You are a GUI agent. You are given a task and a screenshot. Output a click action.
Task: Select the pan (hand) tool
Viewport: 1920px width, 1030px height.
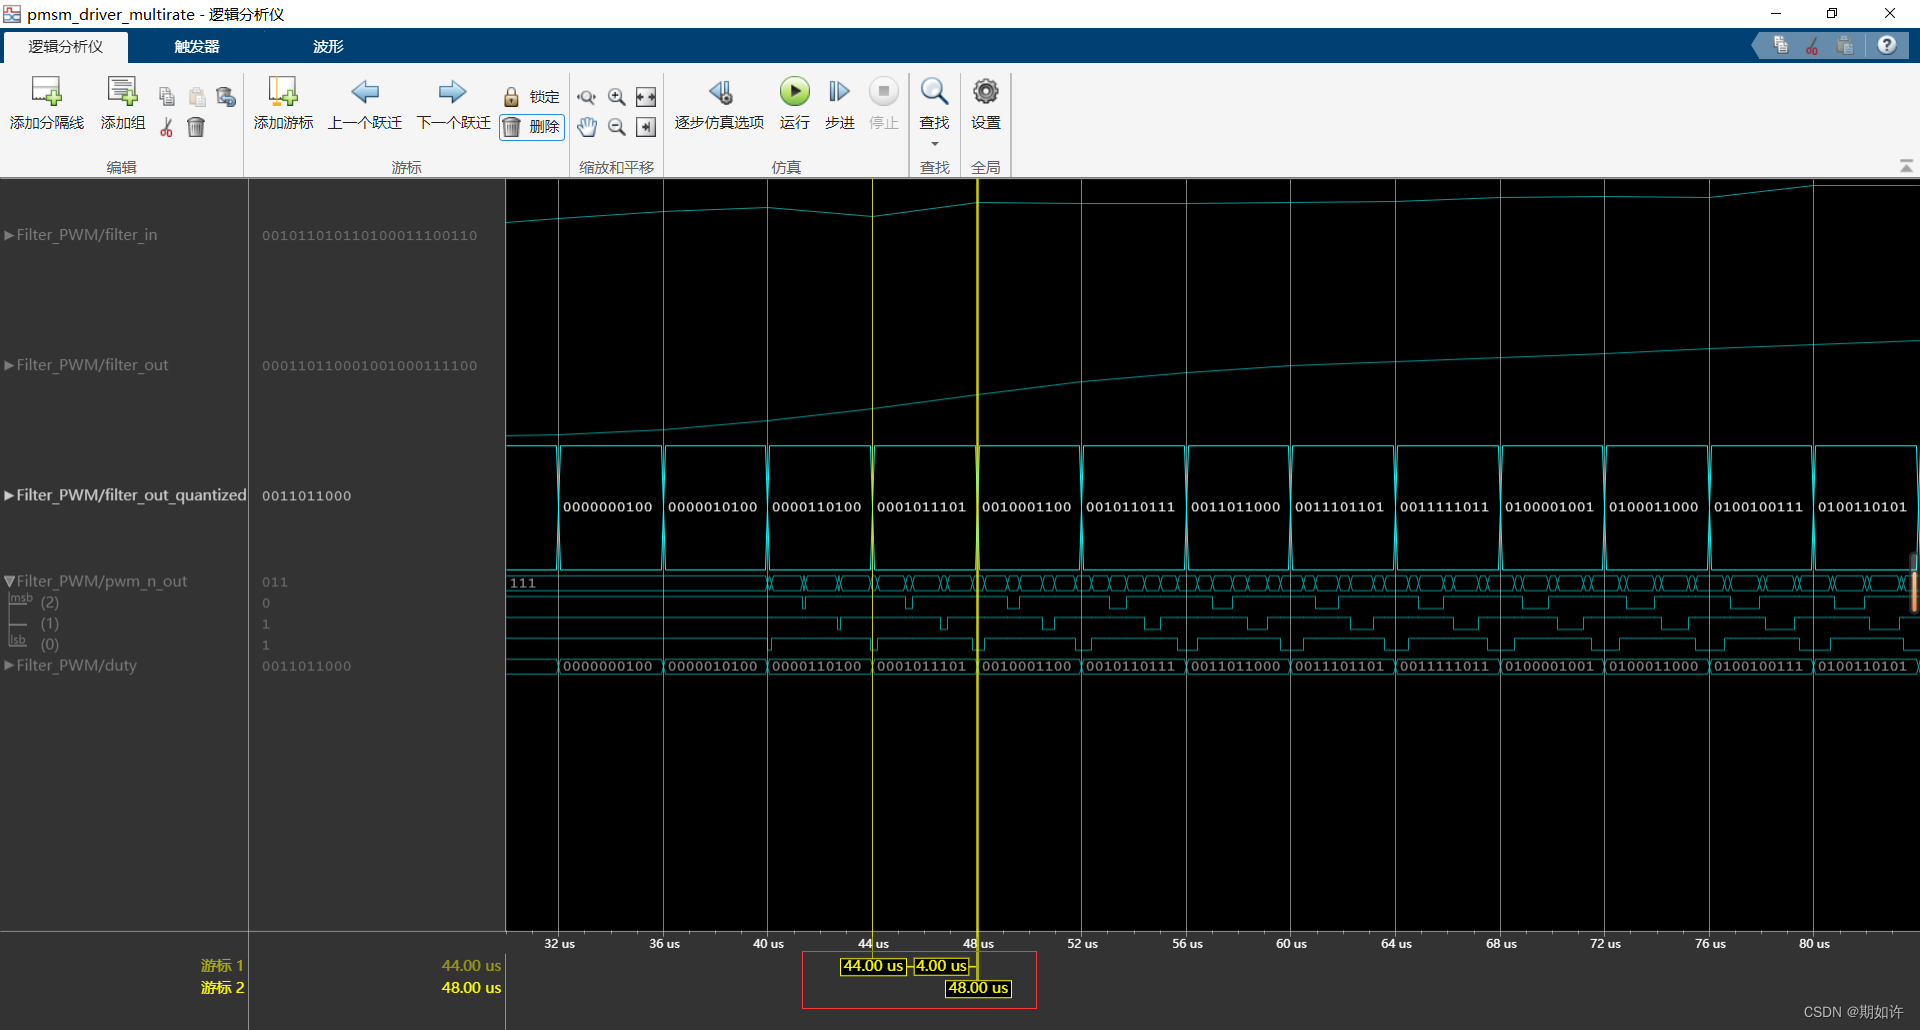(x=587, y=127)
